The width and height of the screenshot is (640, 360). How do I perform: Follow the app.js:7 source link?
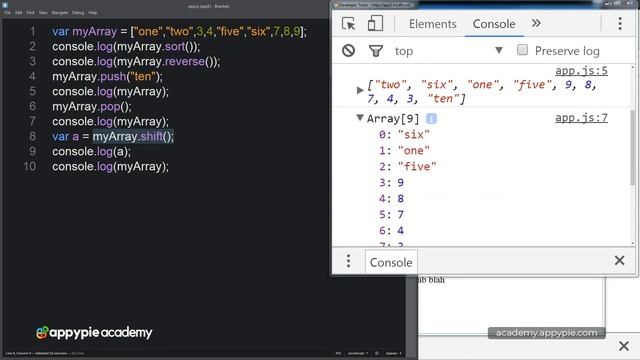[581, 118]
